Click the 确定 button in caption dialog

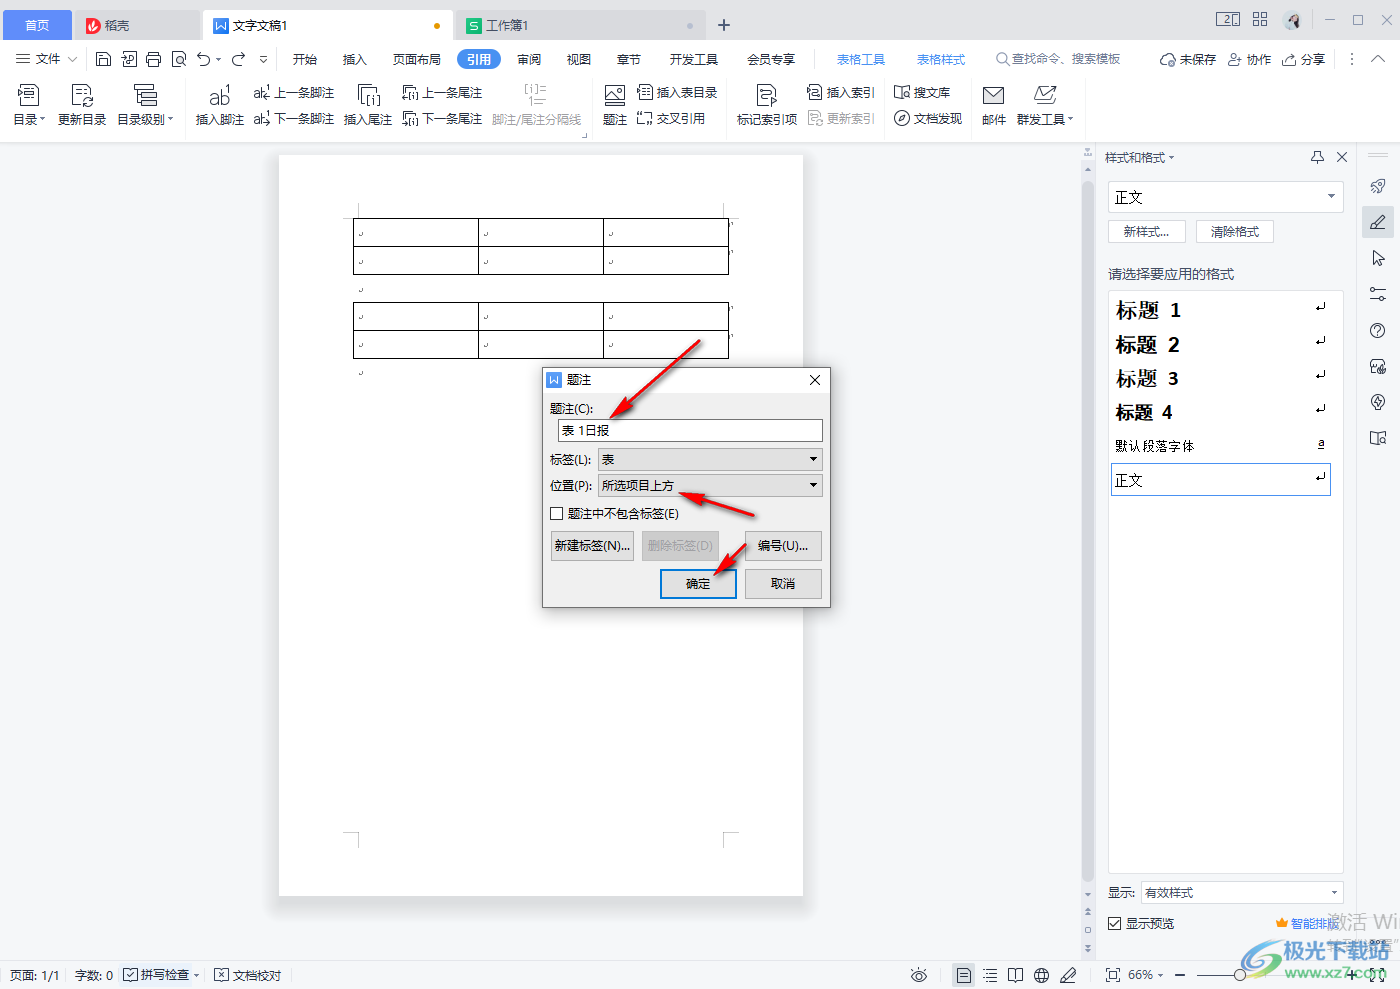(x=698, y=584)
